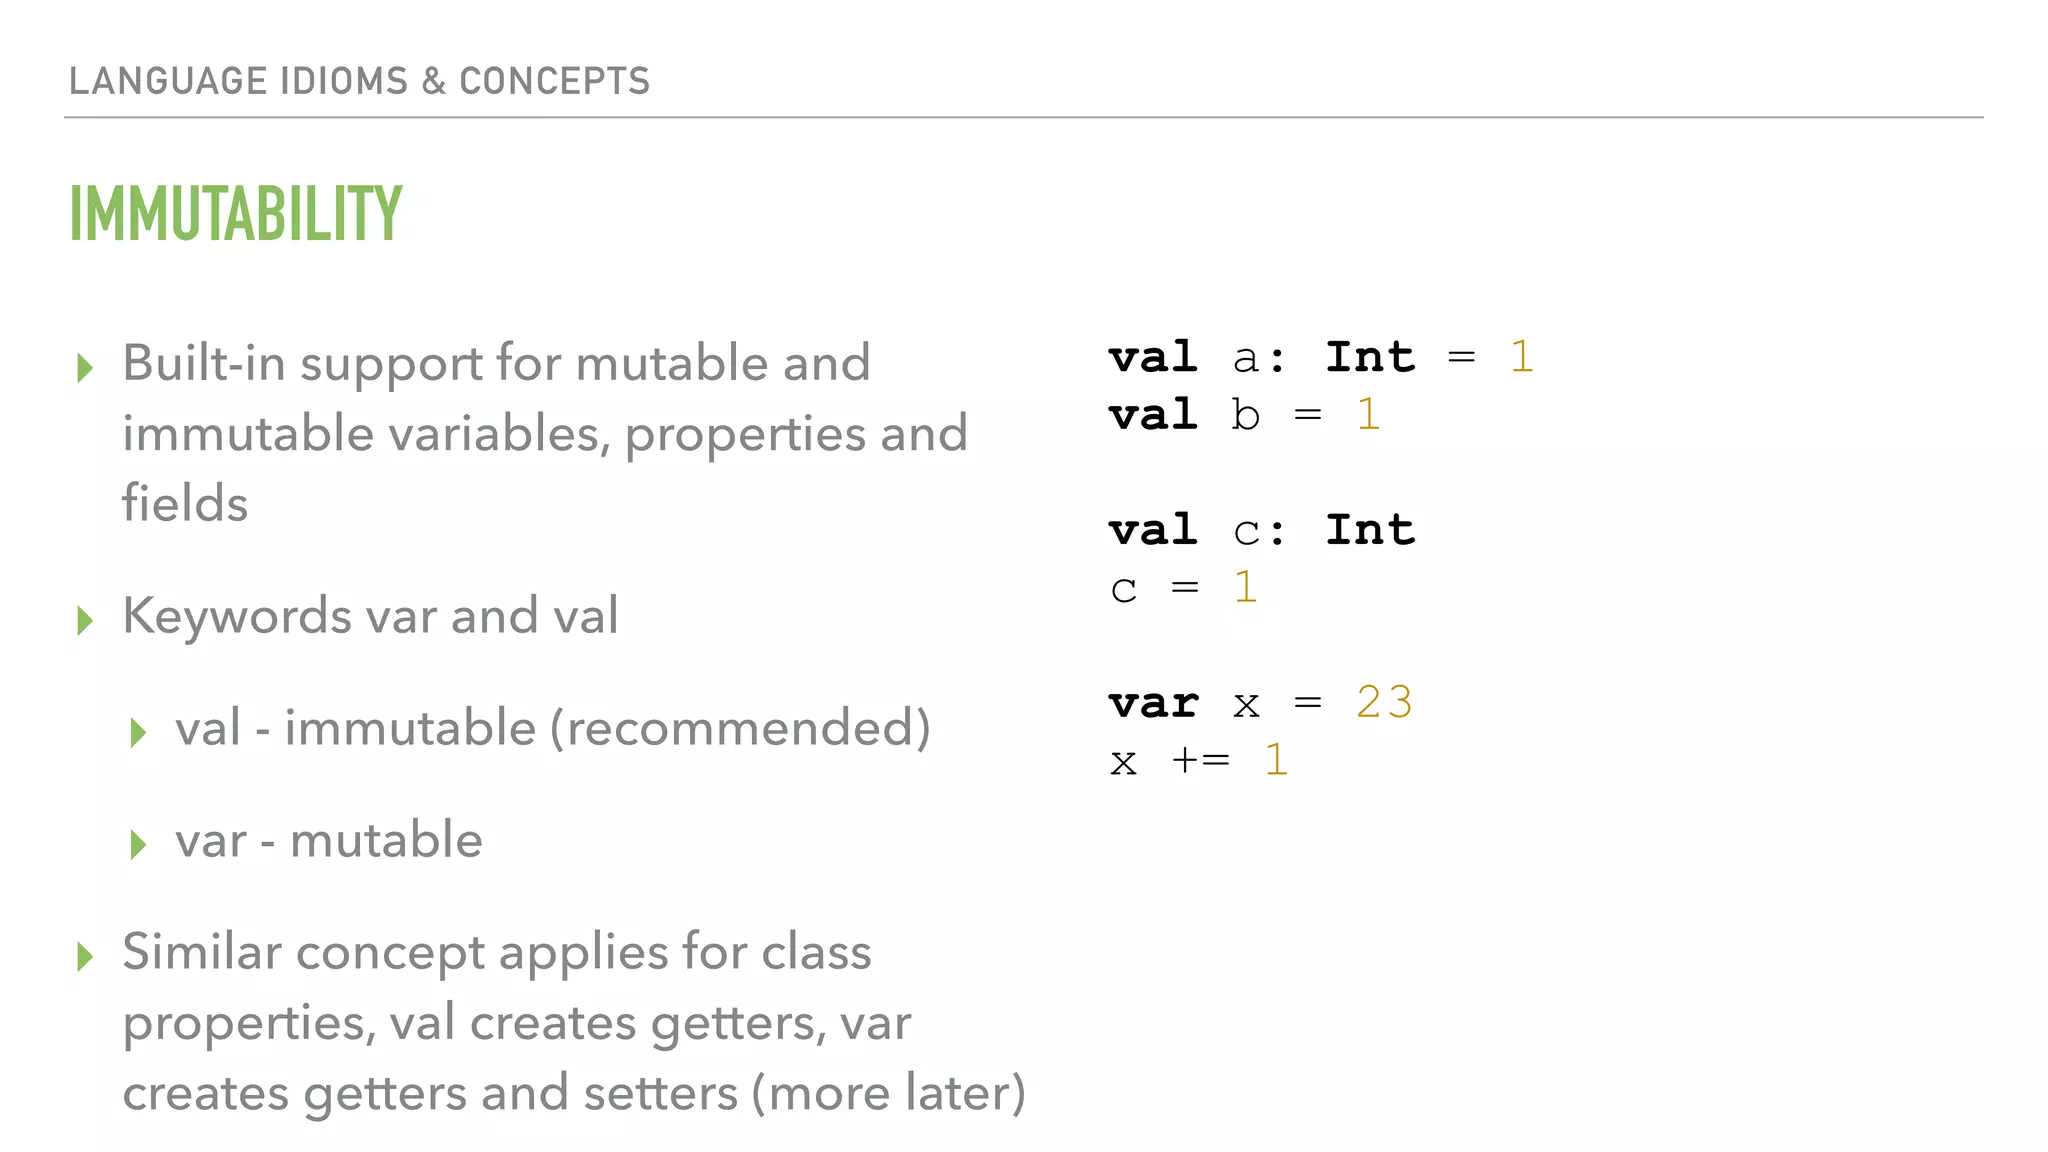The height and width of the screenshot is (1152, 2048).
Task: Click the word "fields" in the first bullet
Action: 185,503
